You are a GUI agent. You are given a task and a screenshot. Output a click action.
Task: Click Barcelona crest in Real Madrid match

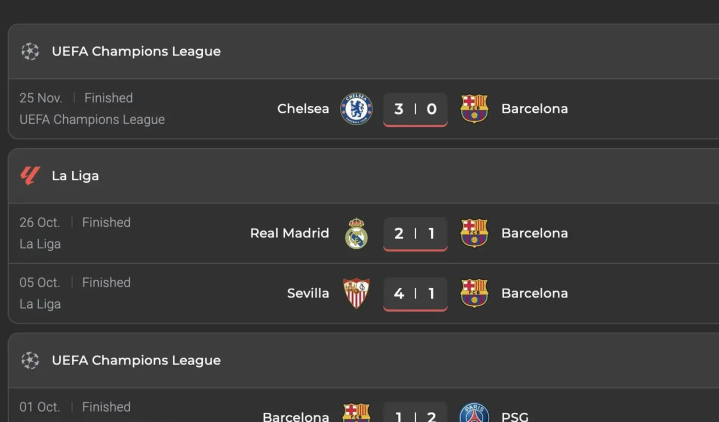tap(474, 234)
